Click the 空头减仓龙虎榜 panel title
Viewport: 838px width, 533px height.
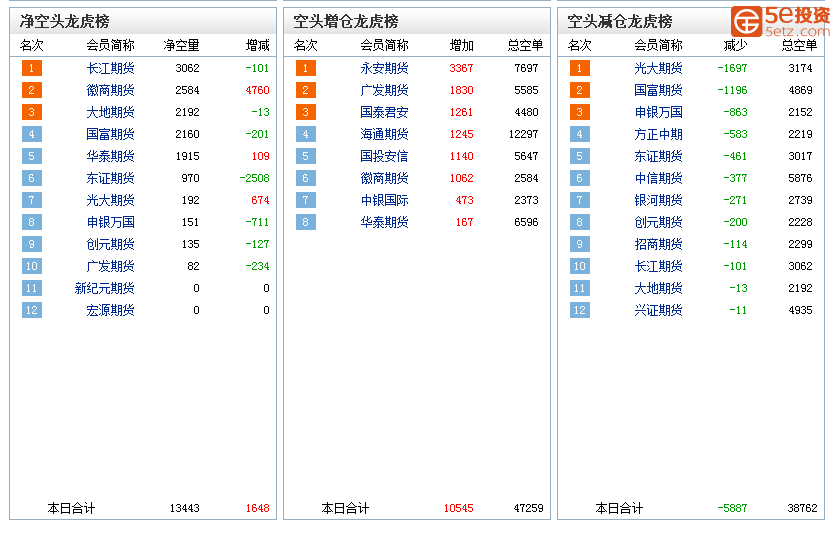(x=620, y=21)
